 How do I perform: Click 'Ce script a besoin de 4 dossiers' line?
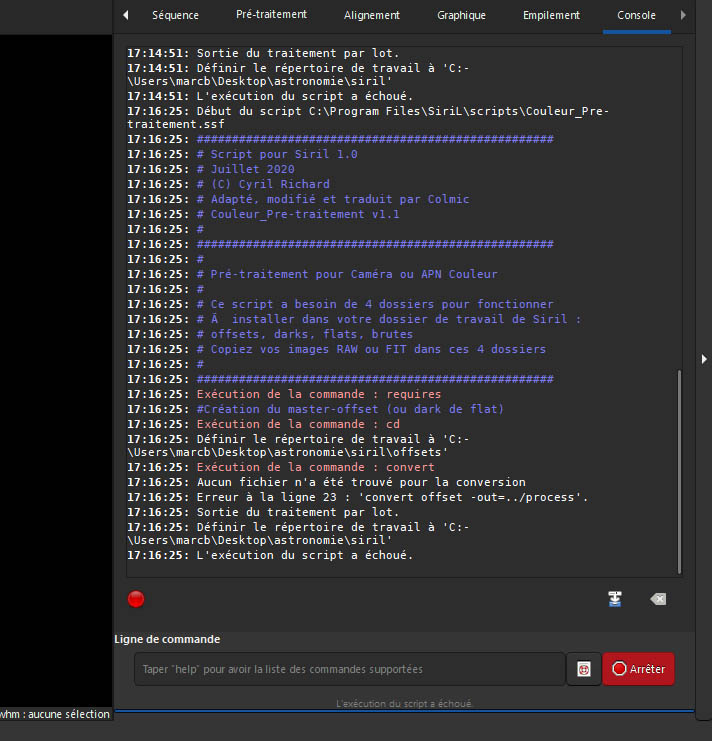340,304
